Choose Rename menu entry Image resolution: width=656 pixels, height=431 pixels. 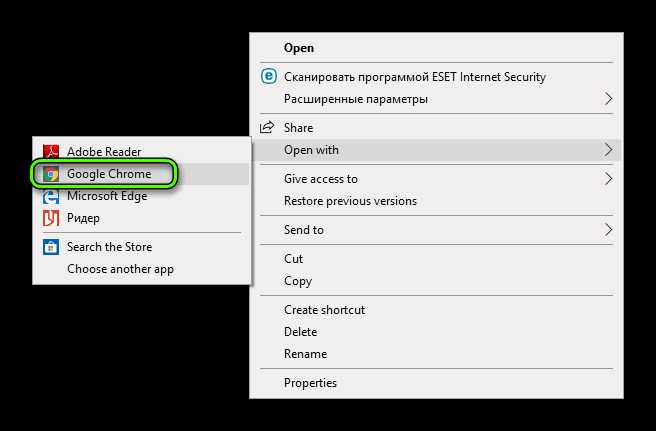[305, 354]
